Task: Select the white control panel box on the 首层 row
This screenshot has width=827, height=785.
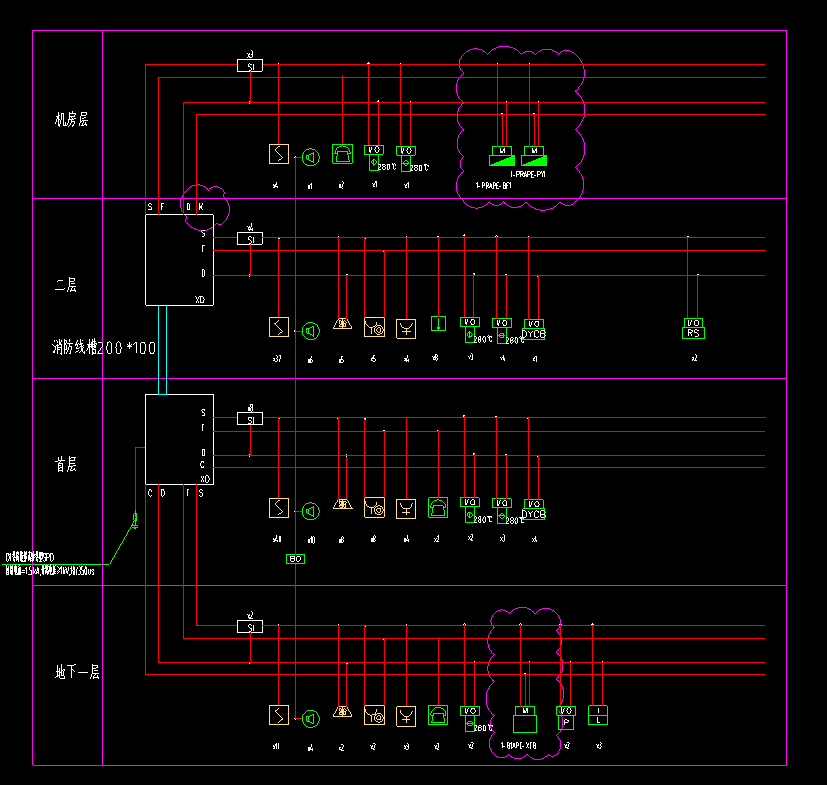Action: (x=179, y=439)
